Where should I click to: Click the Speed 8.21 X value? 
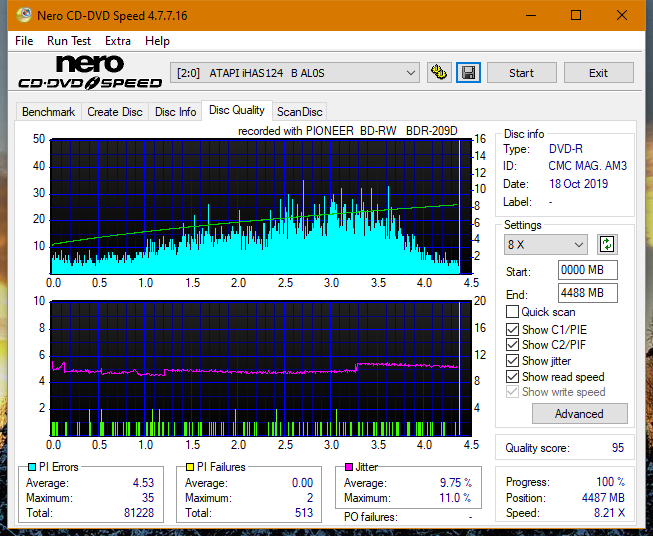pos(609,512)
